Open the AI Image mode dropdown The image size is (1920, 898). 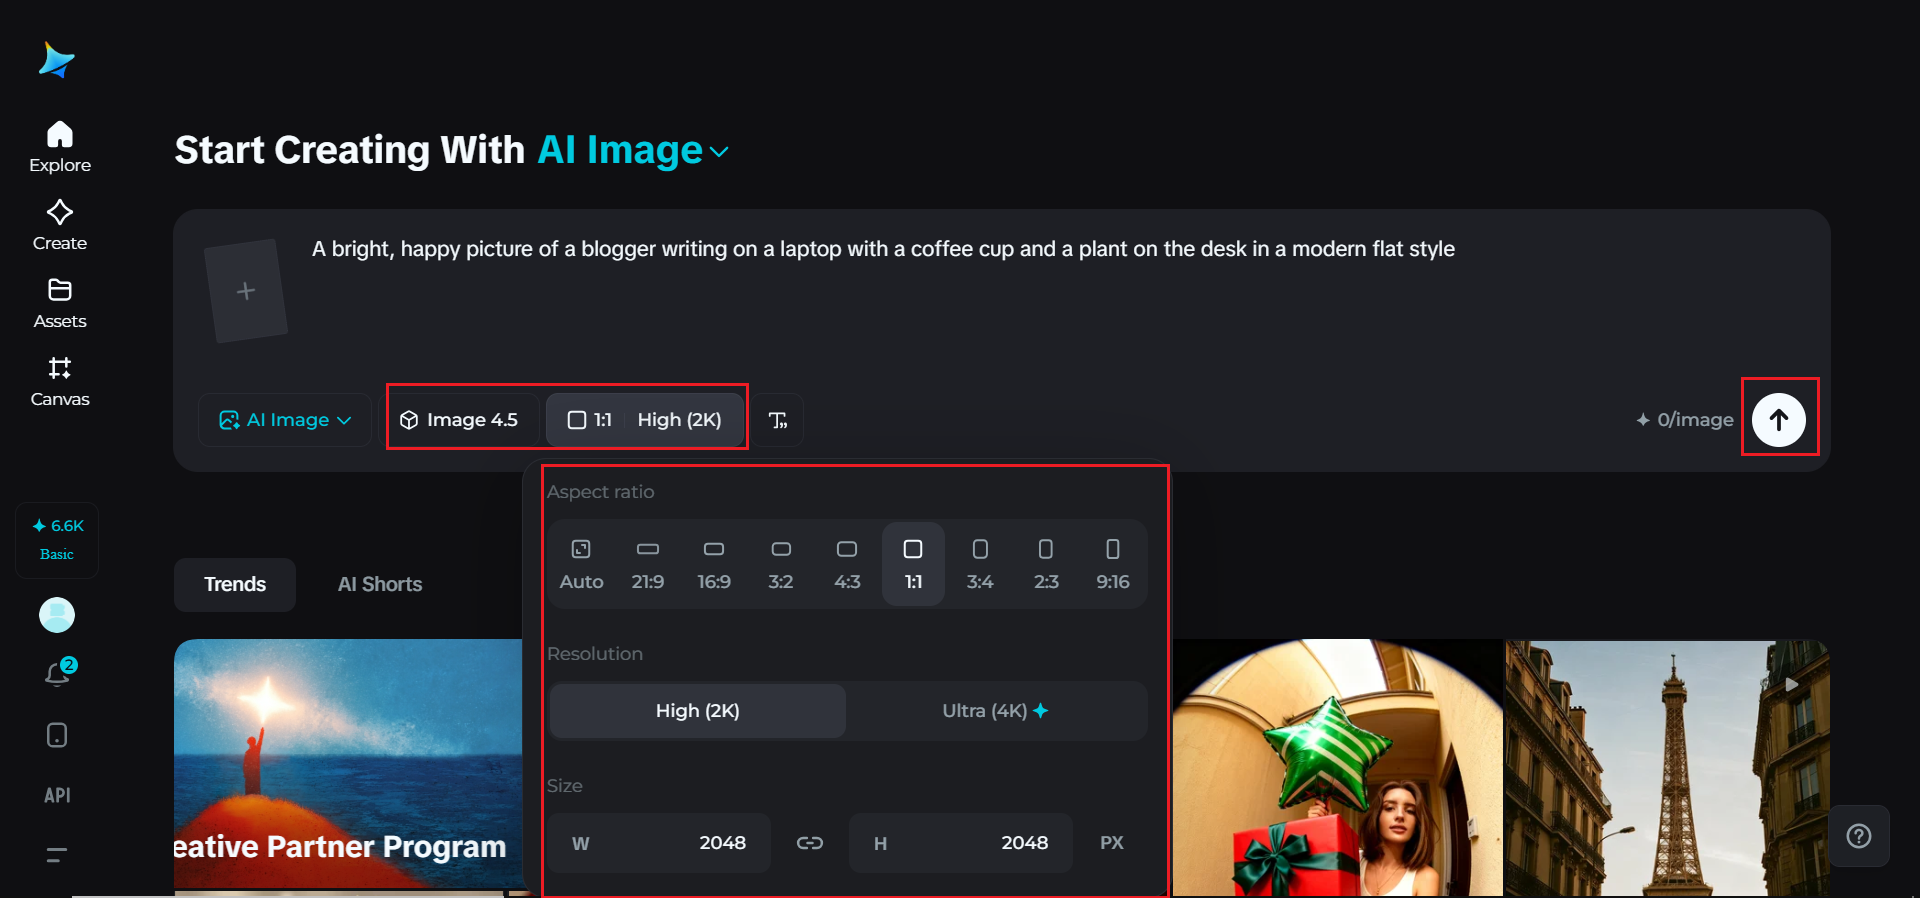pyautogui.click(x=285, y=420)
